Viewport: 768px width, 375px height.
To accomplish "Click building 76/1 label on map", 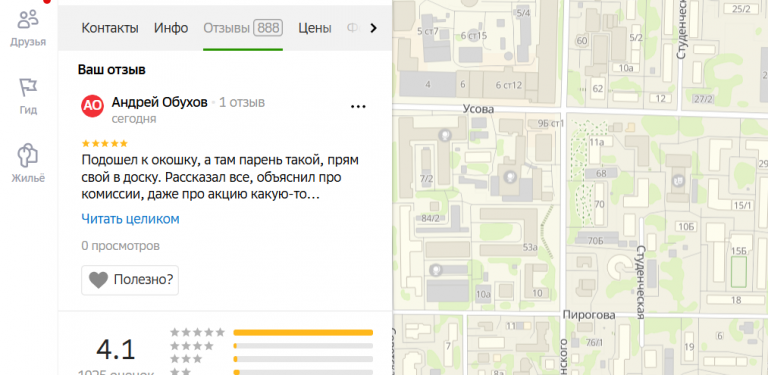I will [x=594, y=342].
